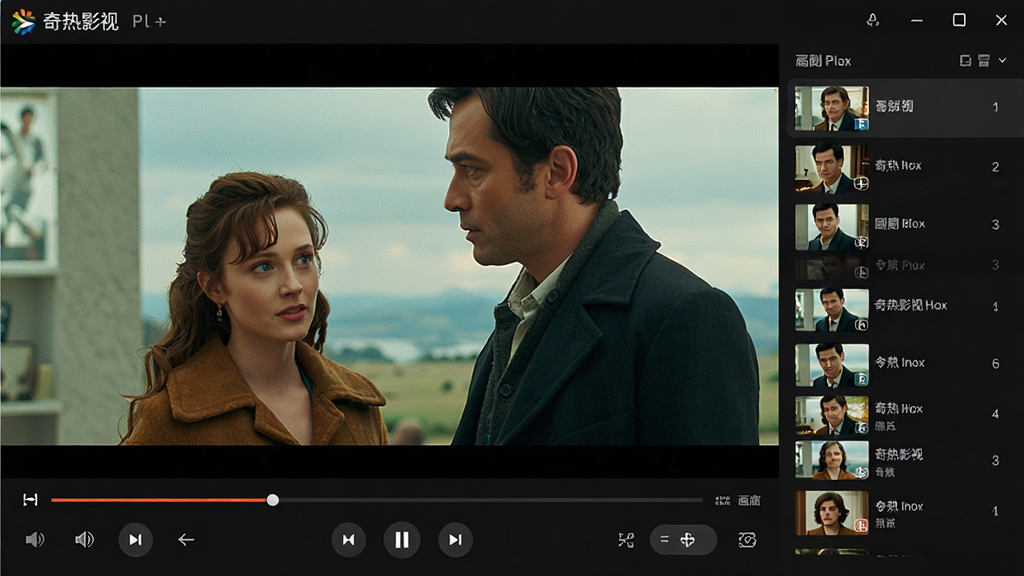Click the progress bar handle
The height and width of the screenshot is (576, 1024).
(x=273, y=500)
